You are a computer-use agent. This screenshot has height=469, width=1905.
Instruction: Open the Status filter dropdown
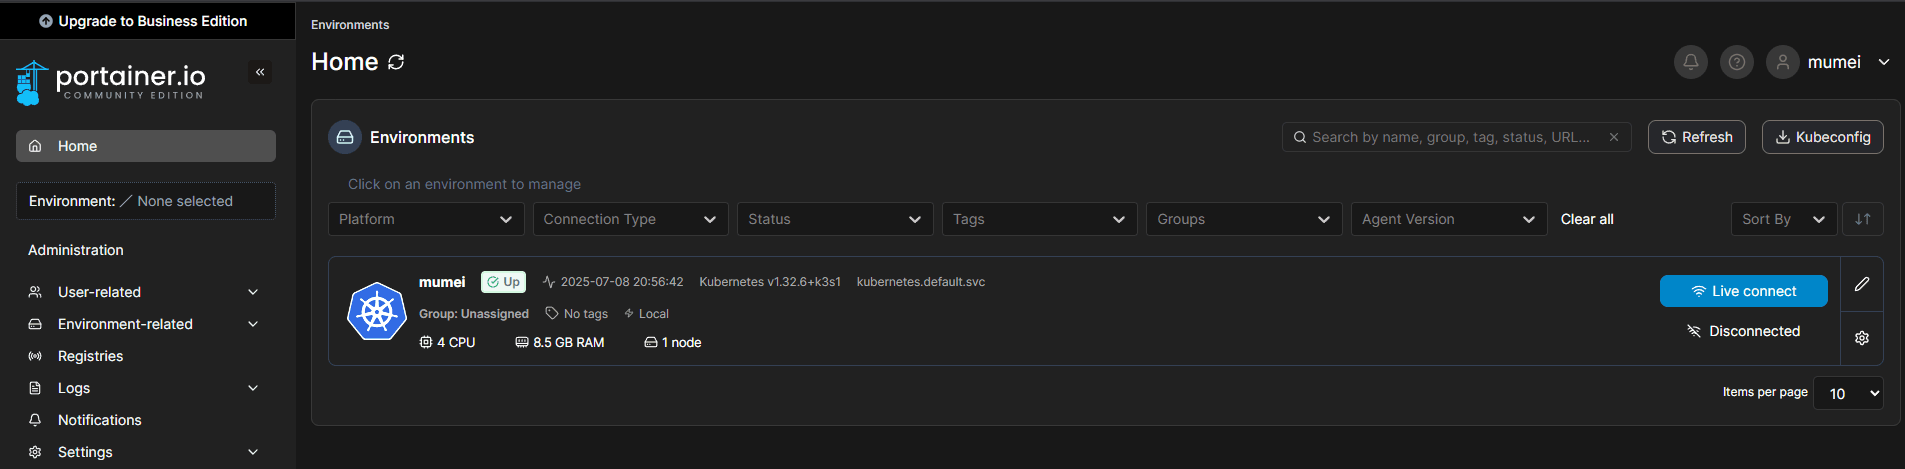pyautogui.click(x=835, y=219)
